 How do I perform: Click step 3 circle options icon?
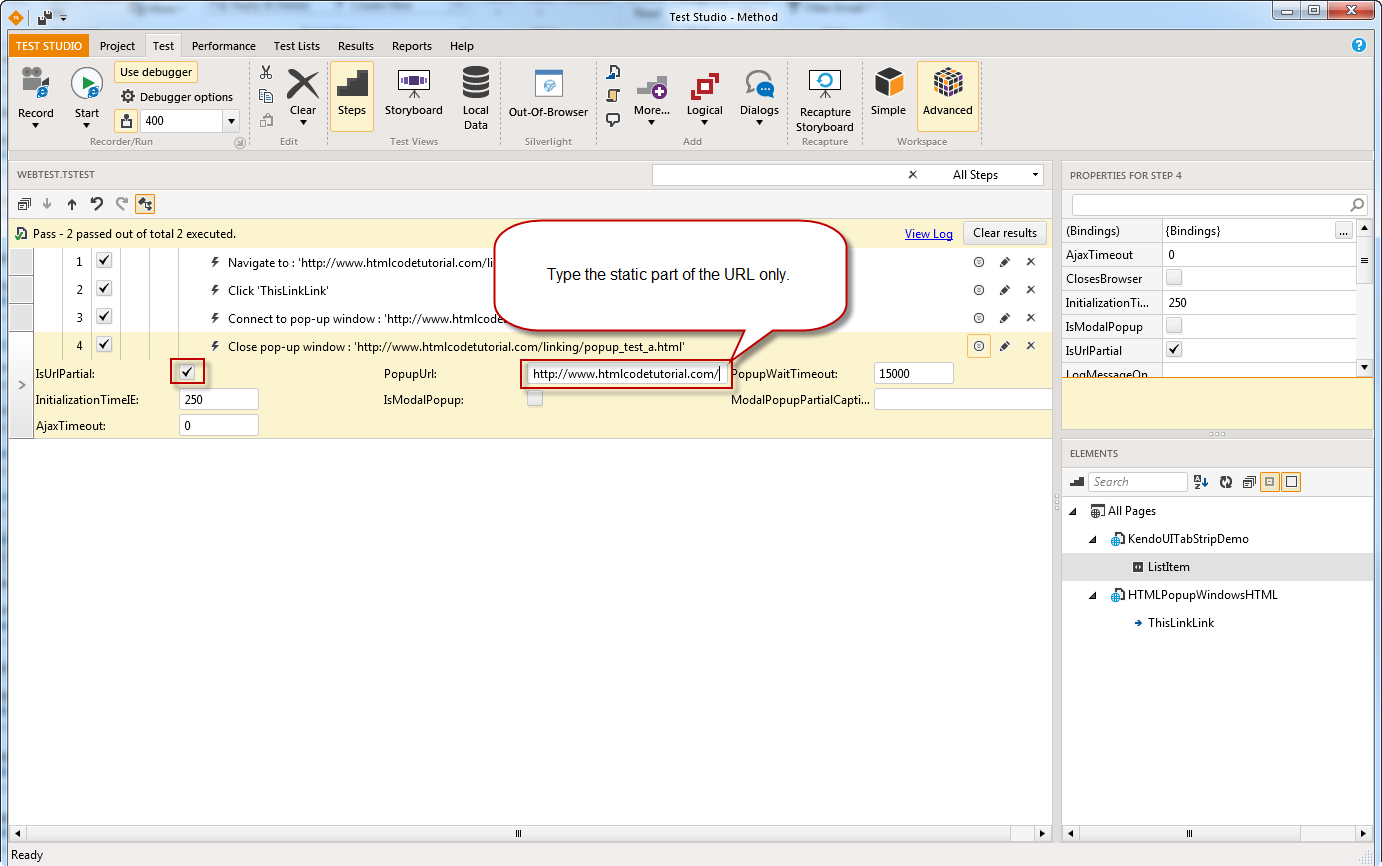pyautogui.click(x=979, y=318)
